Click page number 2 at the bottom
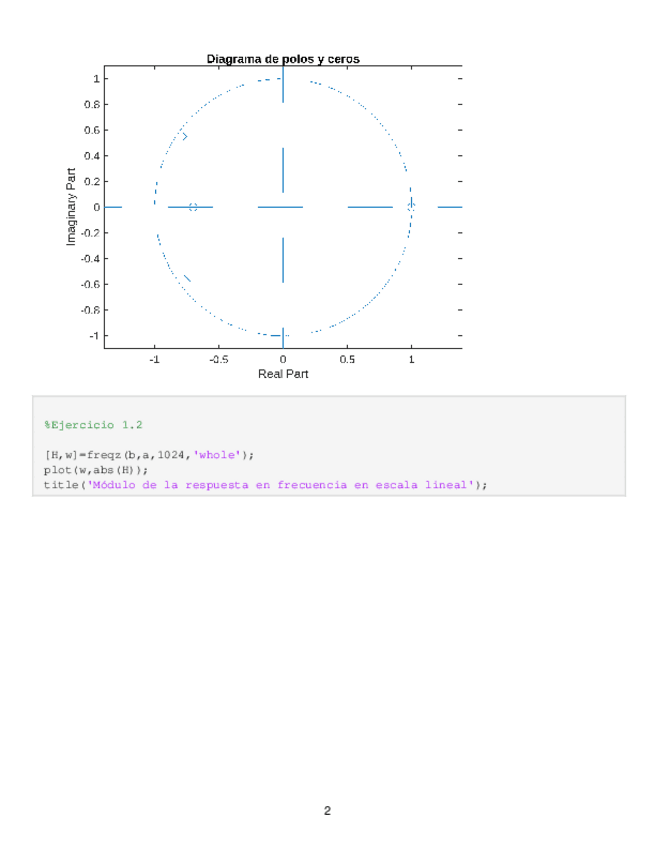The height and width of the screenshot is (848, 655). [x=327, y=810]
